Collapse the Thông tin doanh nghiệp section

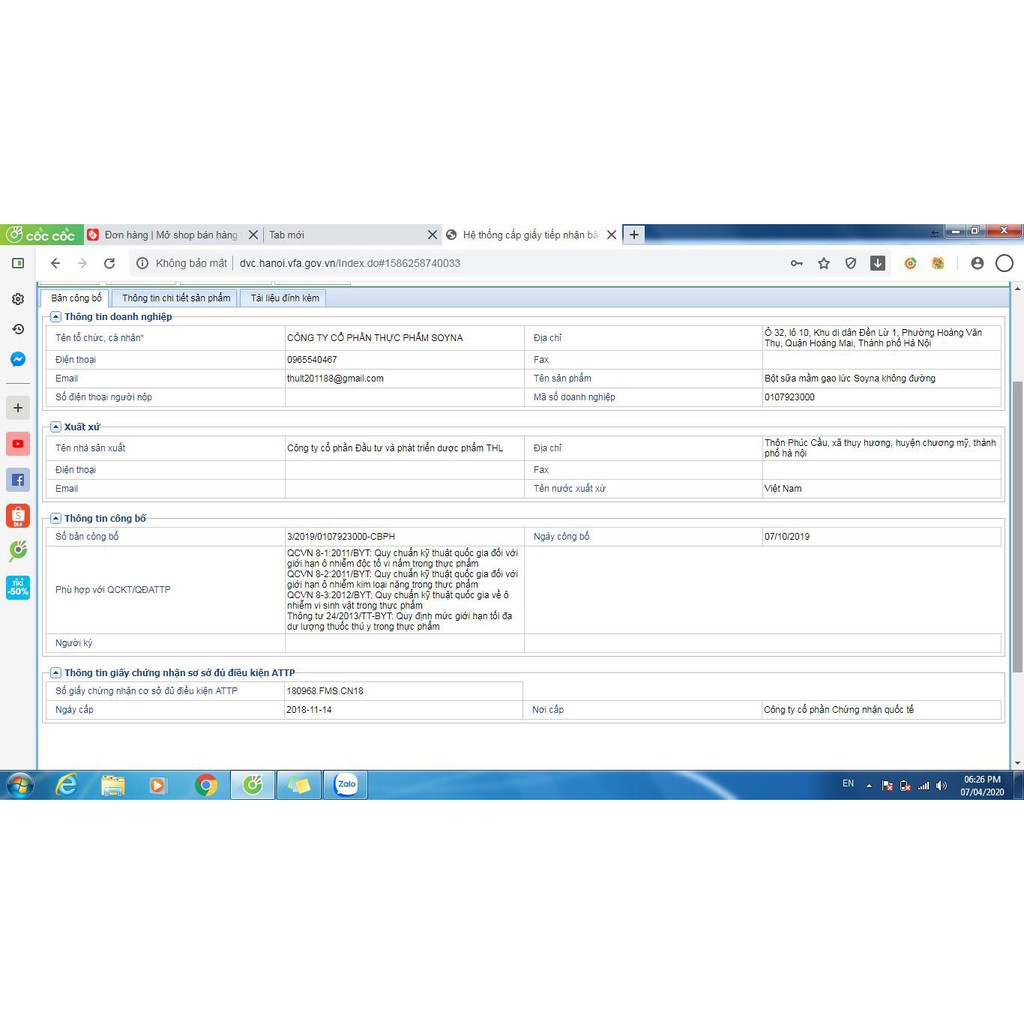coord(57,317)
